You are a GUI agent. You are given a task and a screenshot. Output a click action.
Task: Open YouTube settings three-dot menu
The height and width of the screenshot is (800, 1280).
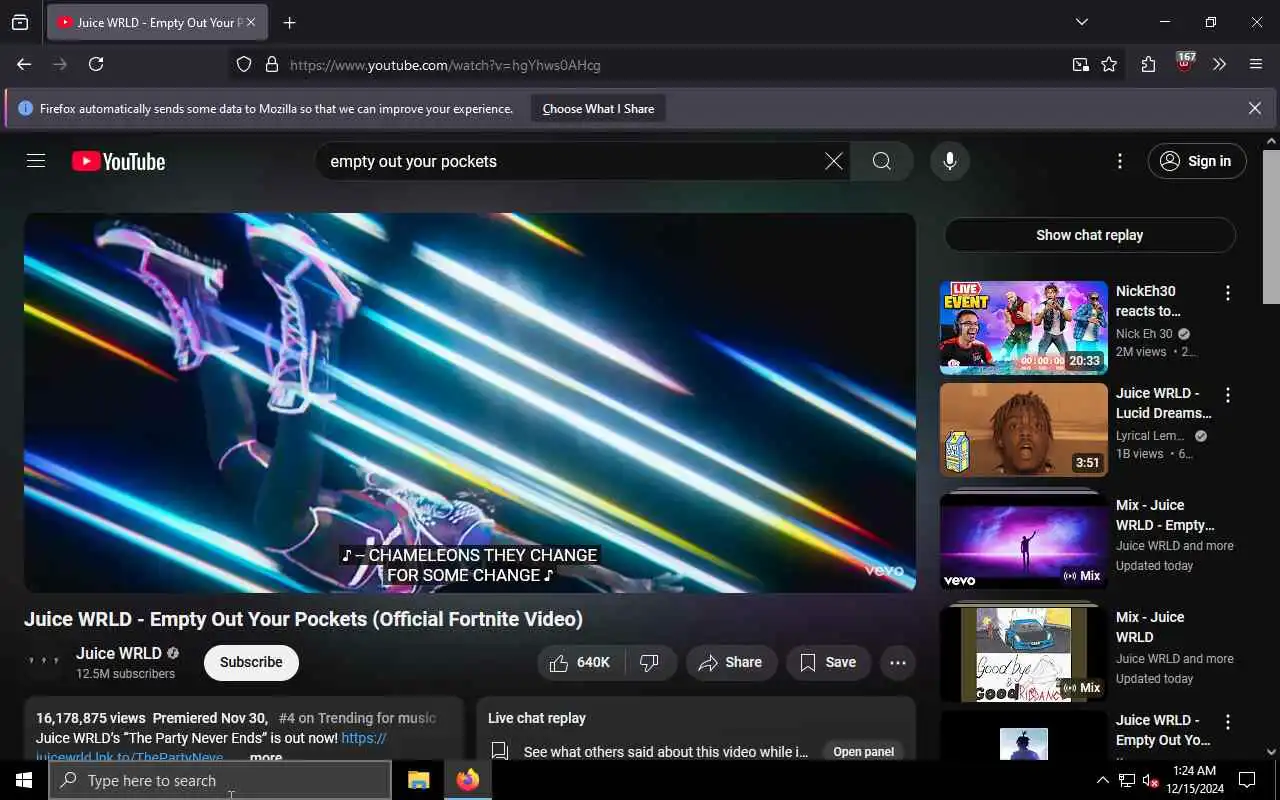1120,161
